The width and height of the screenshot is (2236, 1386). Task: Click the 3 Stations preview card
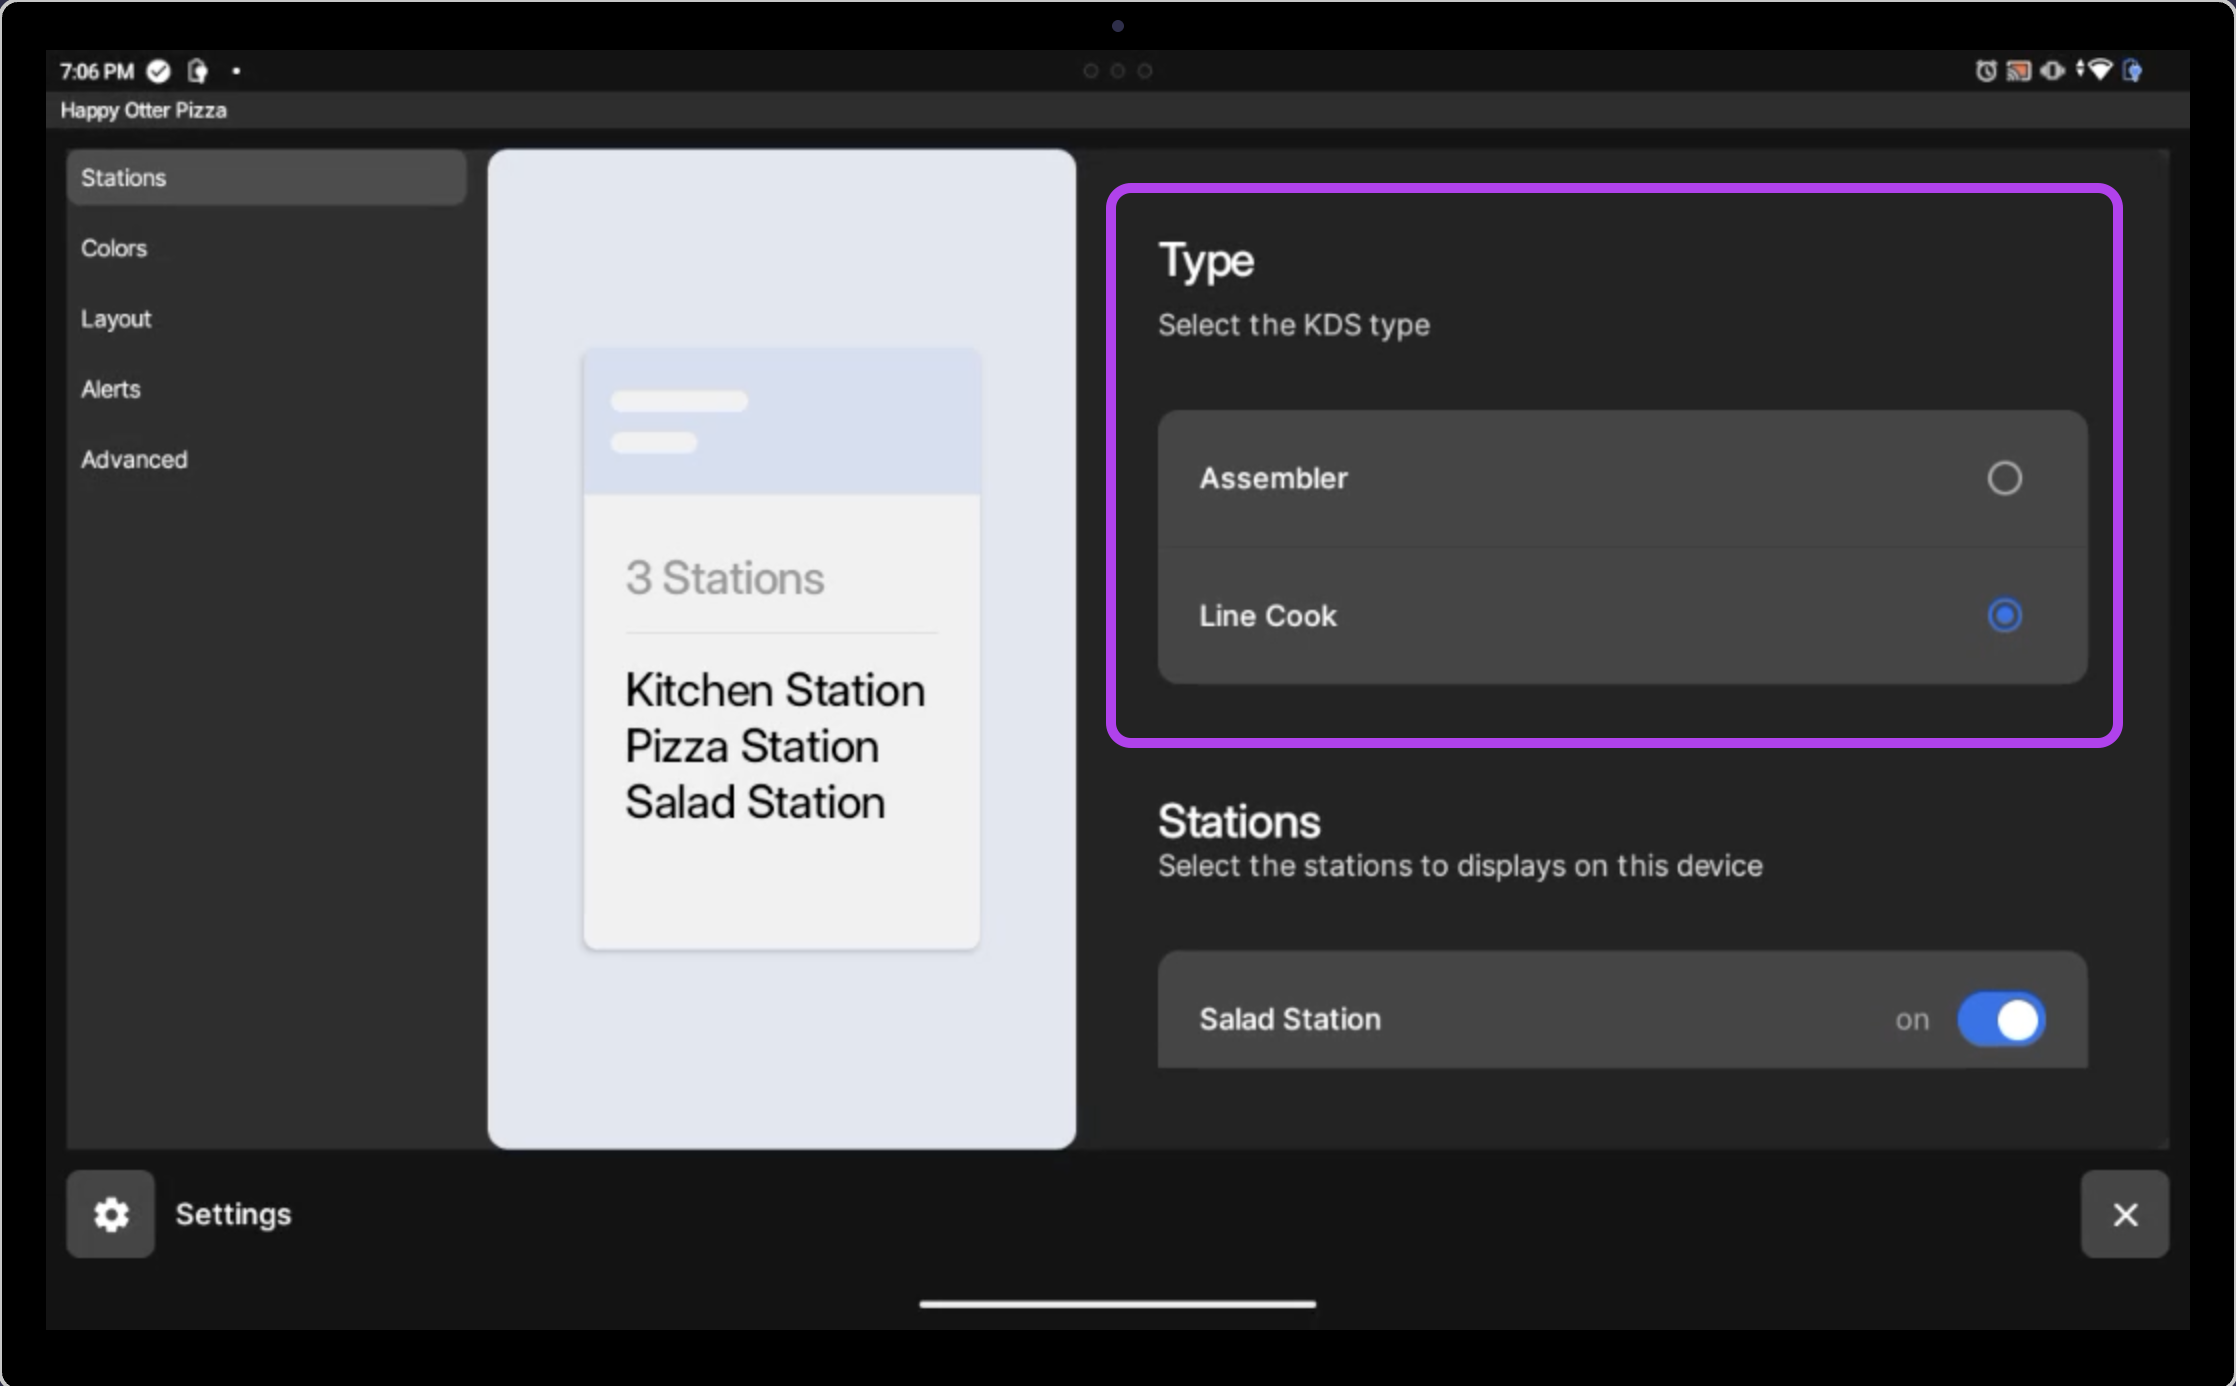click(x=781, y=649)
